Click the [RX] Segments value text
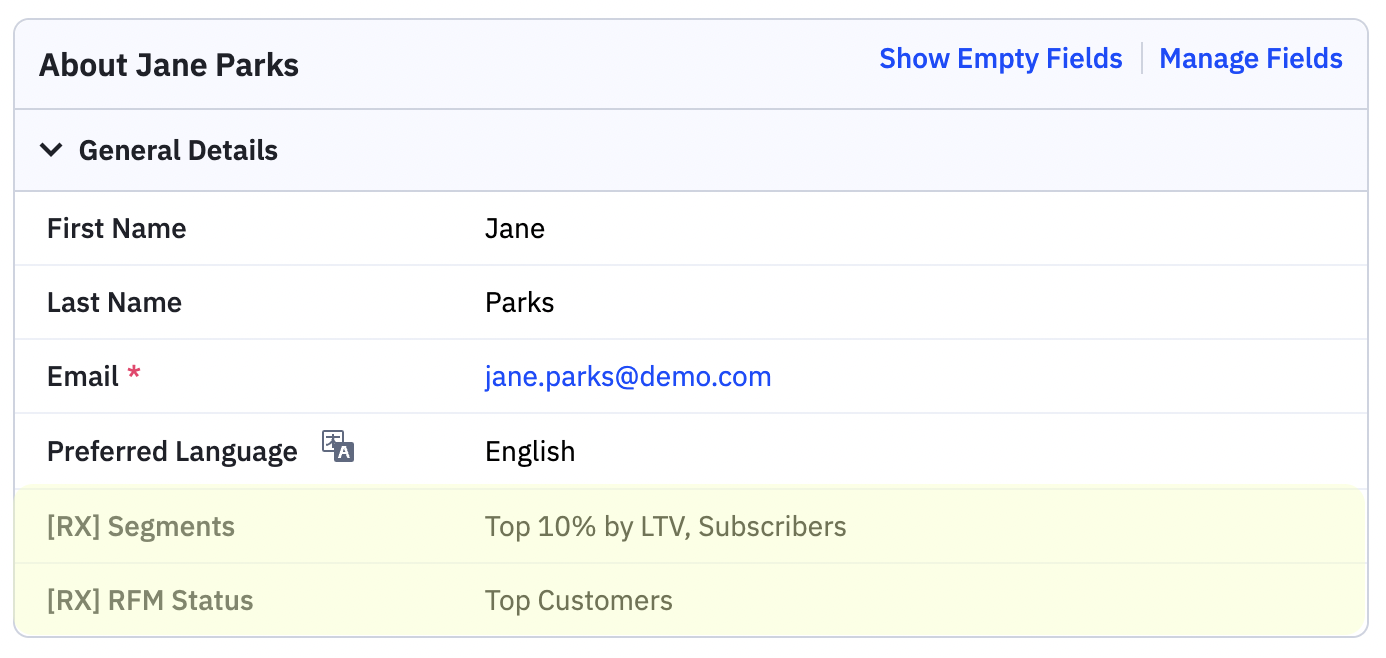The height and width of the screenshot is (658, 1386). 665,527
